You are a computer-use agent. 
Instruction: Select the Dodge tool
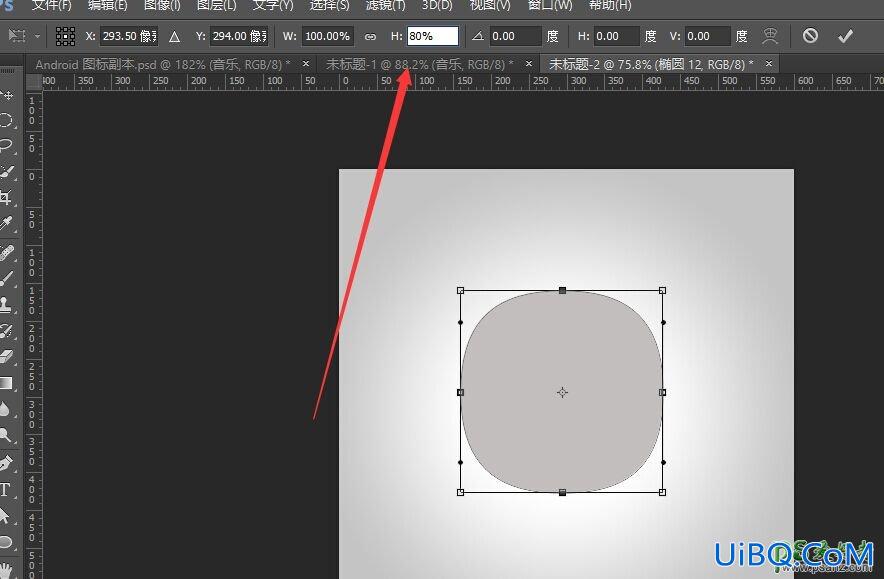(6, 435)
